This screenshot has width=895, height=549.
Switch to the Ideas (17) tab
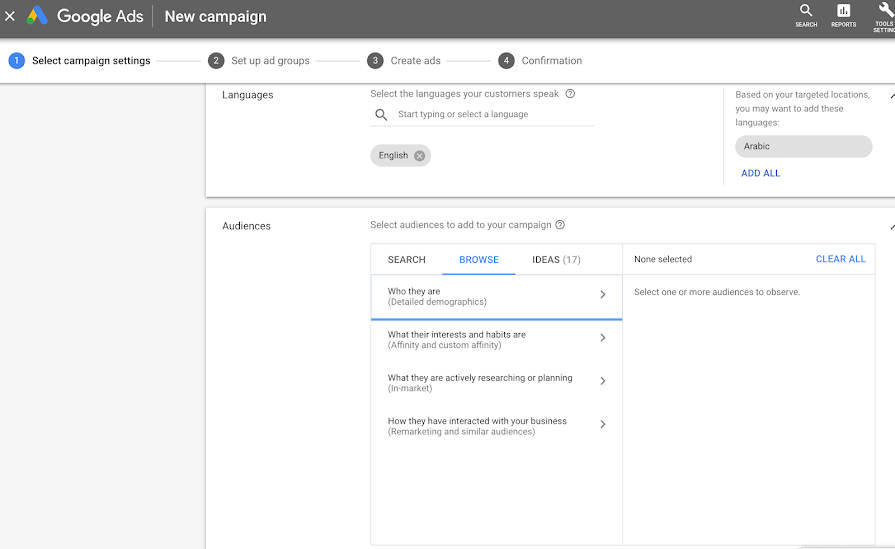pyautogui.click(x=556, y=260)
